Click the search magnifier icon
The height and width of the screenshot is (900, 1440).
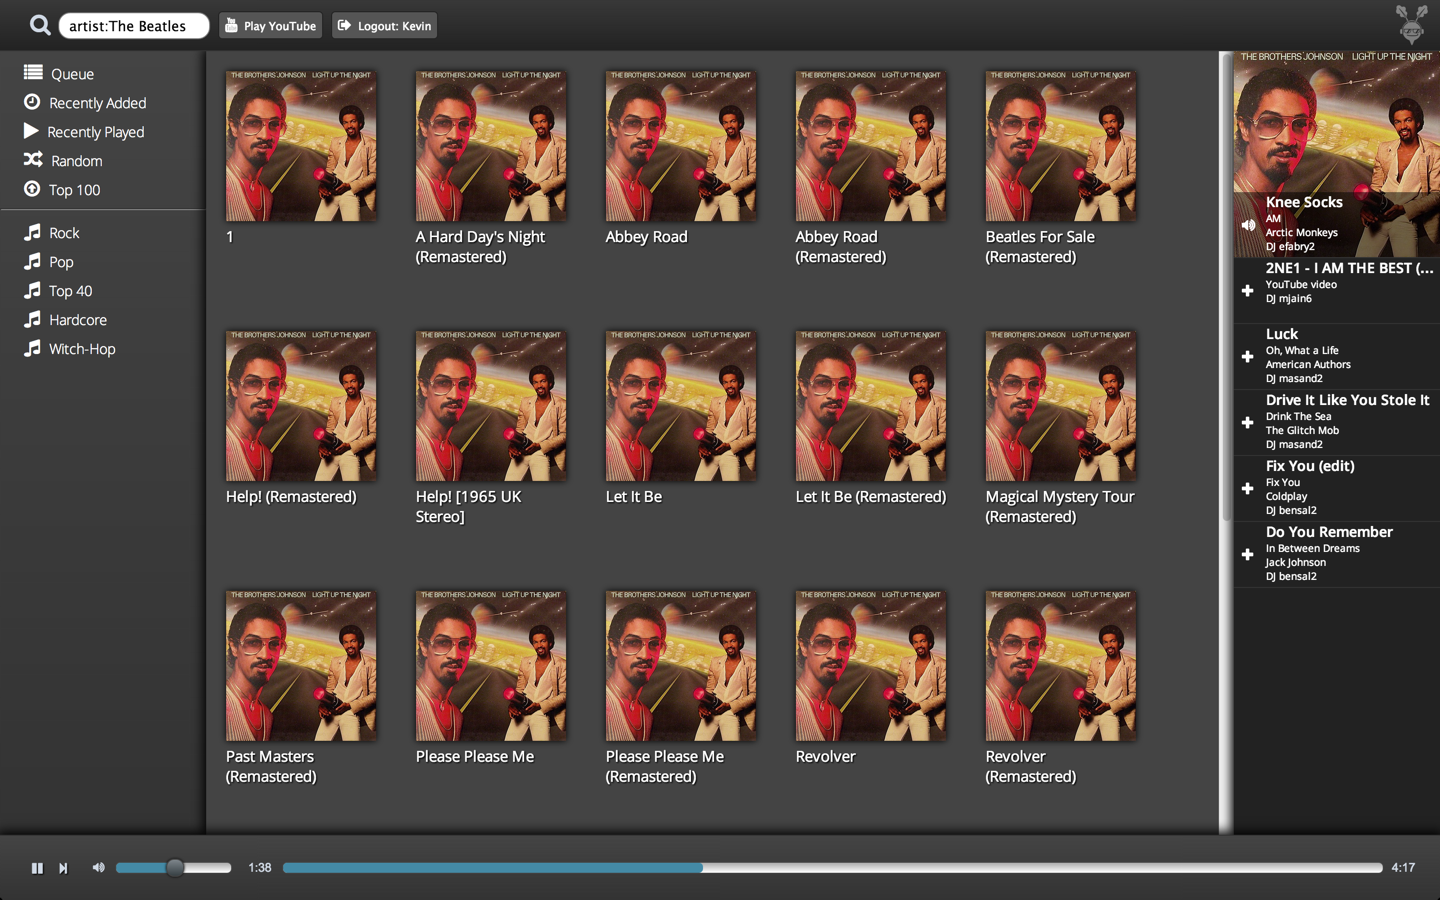(39, 25)
